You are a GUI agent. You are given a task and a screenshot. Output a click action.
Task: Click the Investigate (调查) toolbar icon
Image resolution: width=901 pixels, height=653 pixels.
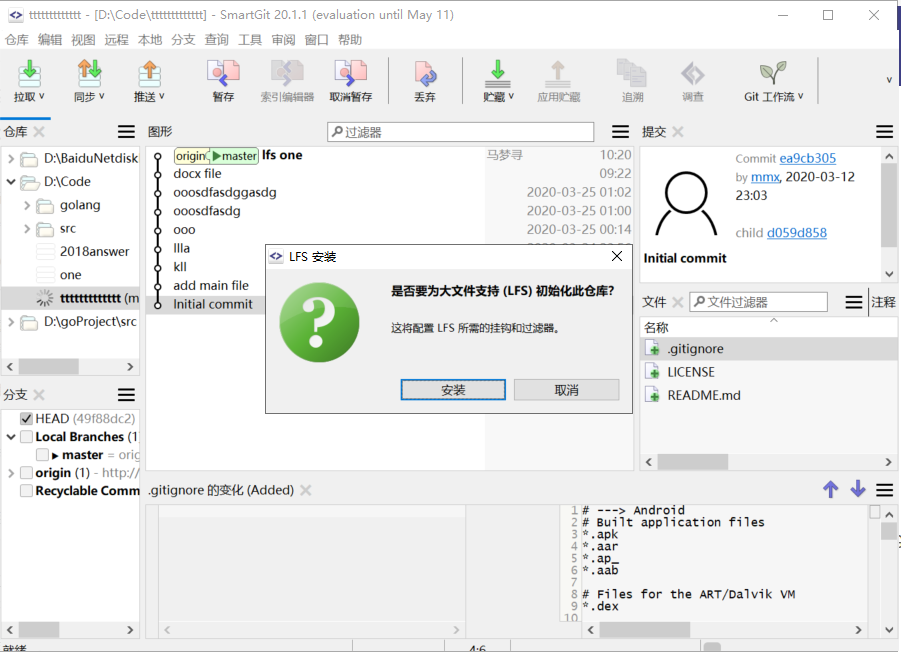click(692, 74)
